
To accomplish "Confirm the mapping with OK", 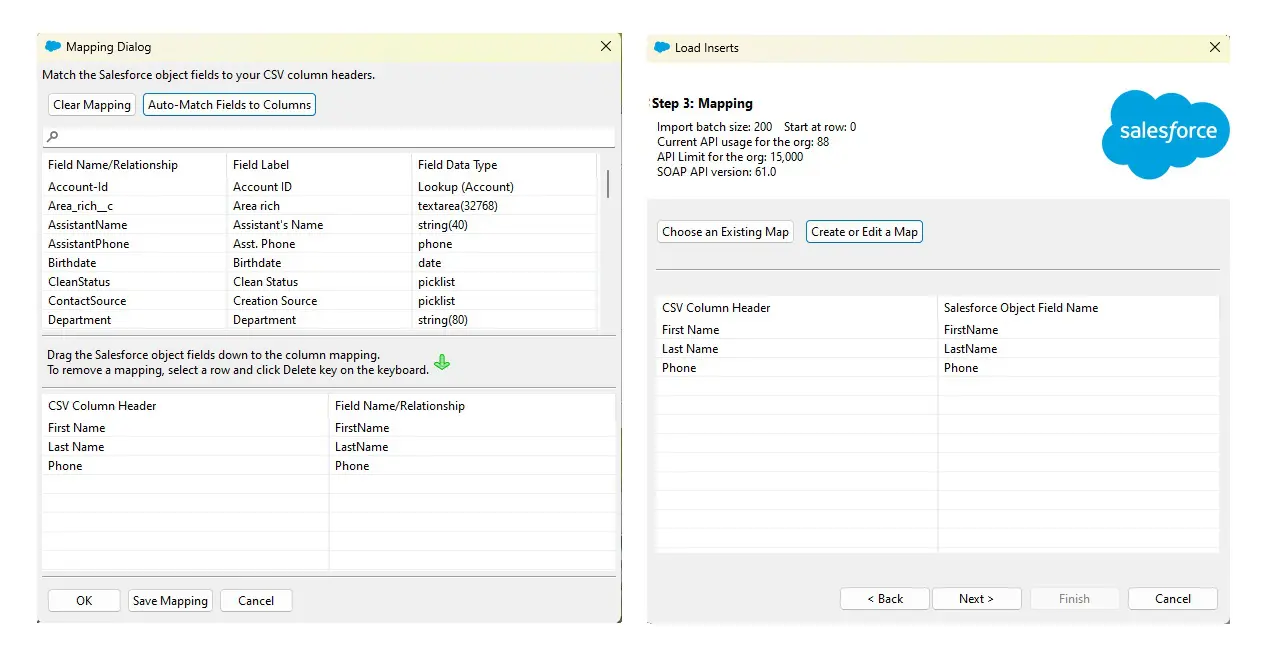I will (84, 601).
